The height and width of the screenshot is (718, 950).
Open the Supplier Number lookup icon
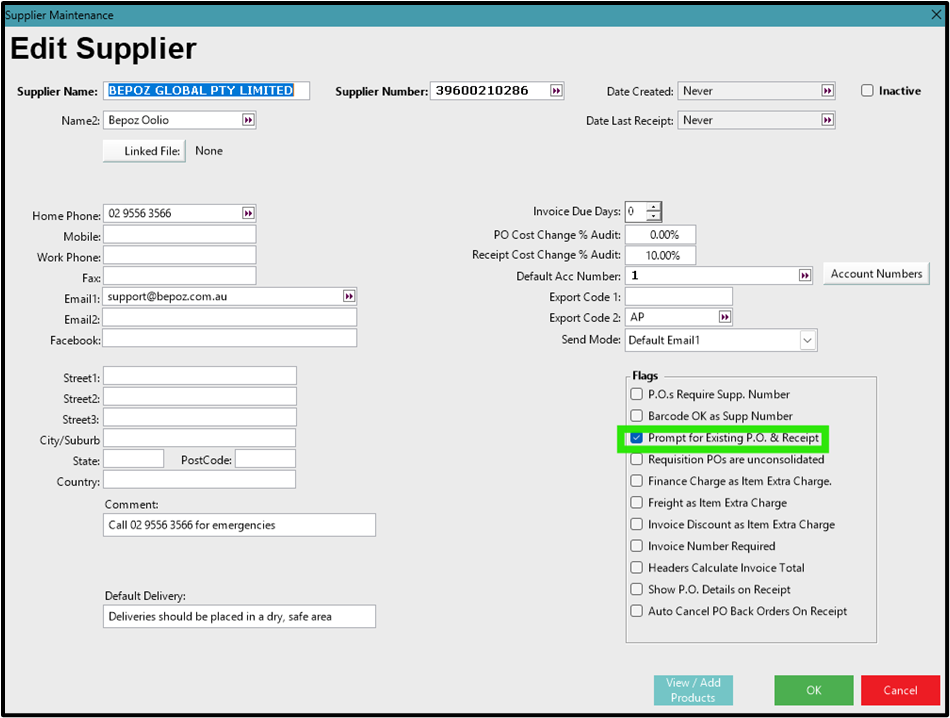[x=556, y=90]
